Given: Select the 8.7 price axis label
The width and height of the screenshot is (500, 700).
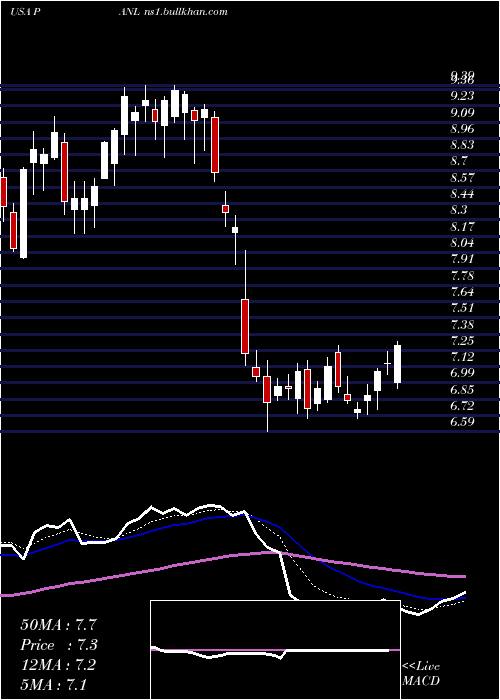Looking at the screenshot, I should pos(459,161).
